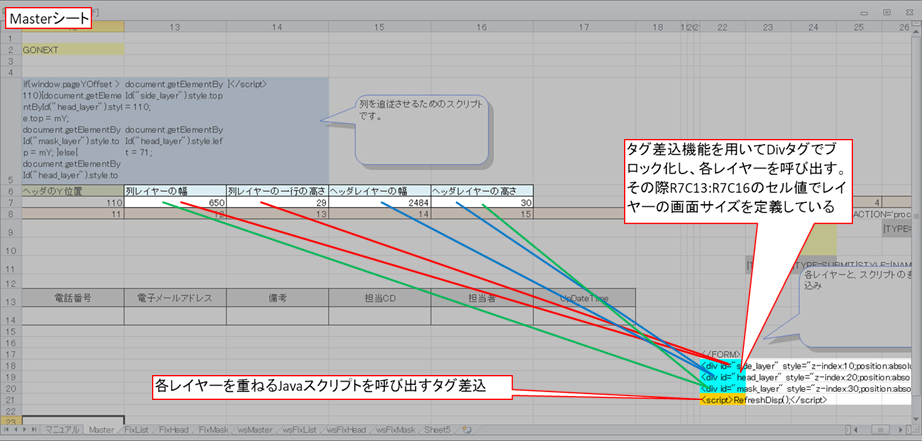922x441 pixels.
Task: Click the cell starting with if(window.pageYOffset
Action: coord(73,131)
